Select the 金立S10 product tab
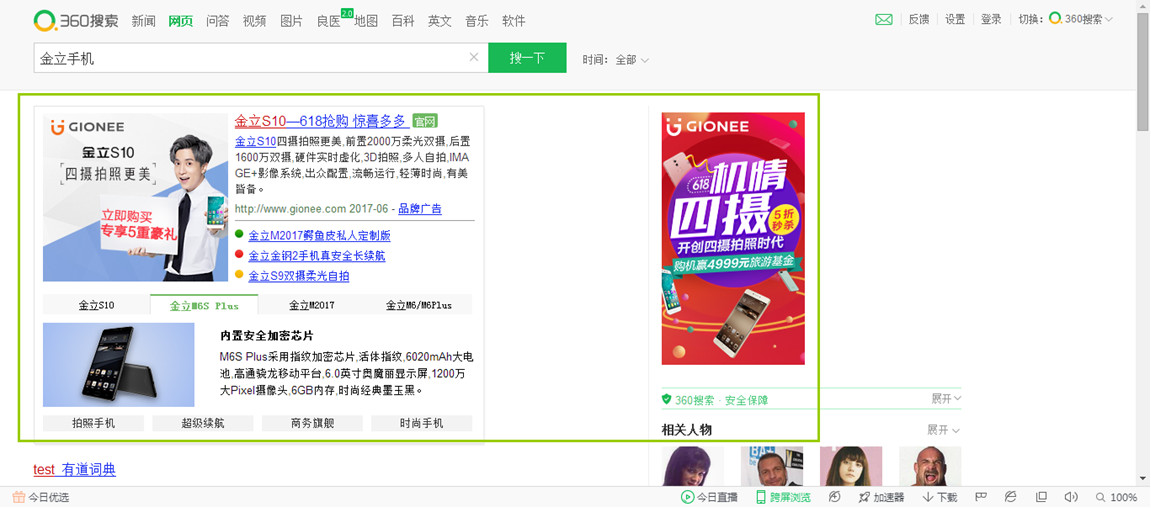1151x509 pixels. click(96, 305)
